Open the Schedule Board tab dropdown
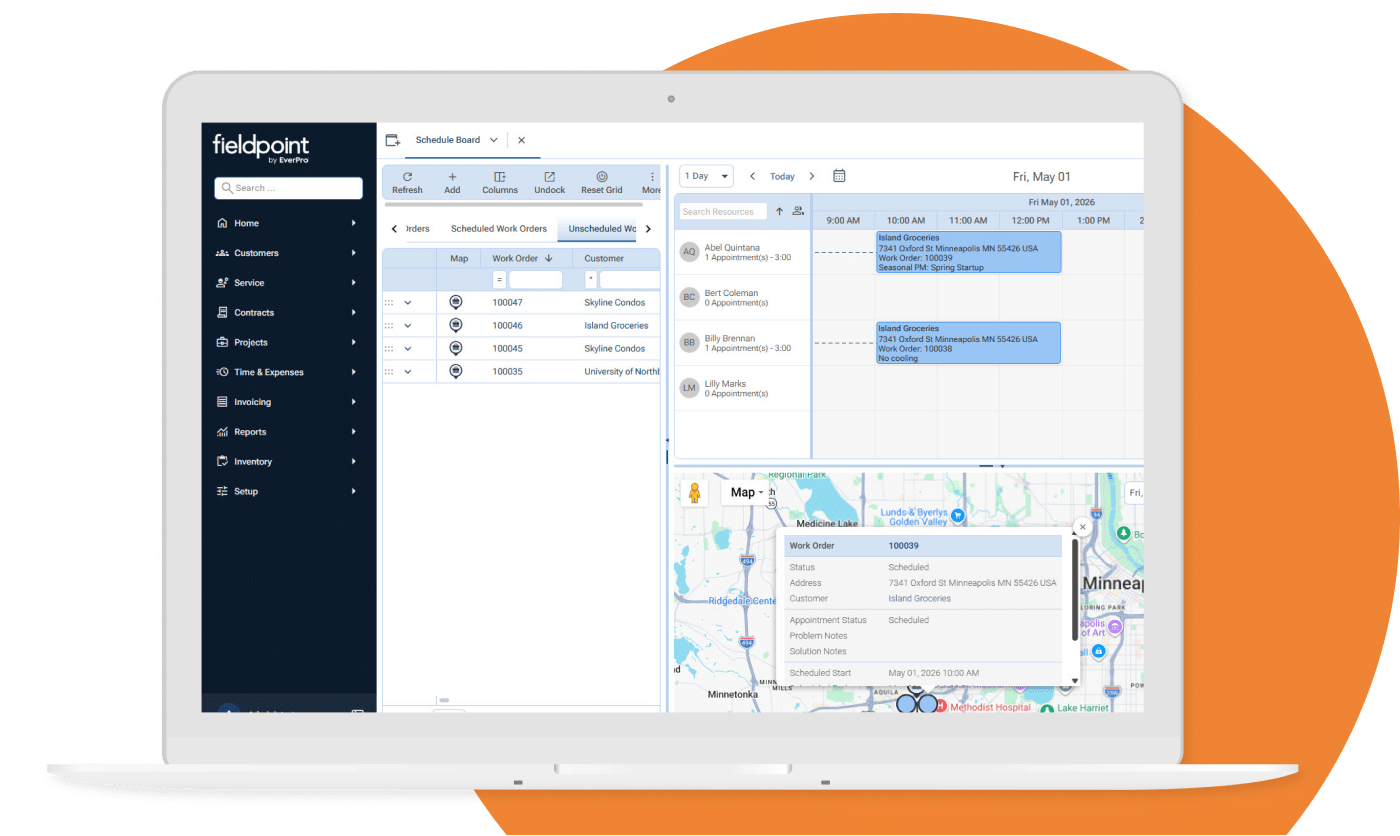Viewport: 1400px width, 836px height. [x=494, y=141]
